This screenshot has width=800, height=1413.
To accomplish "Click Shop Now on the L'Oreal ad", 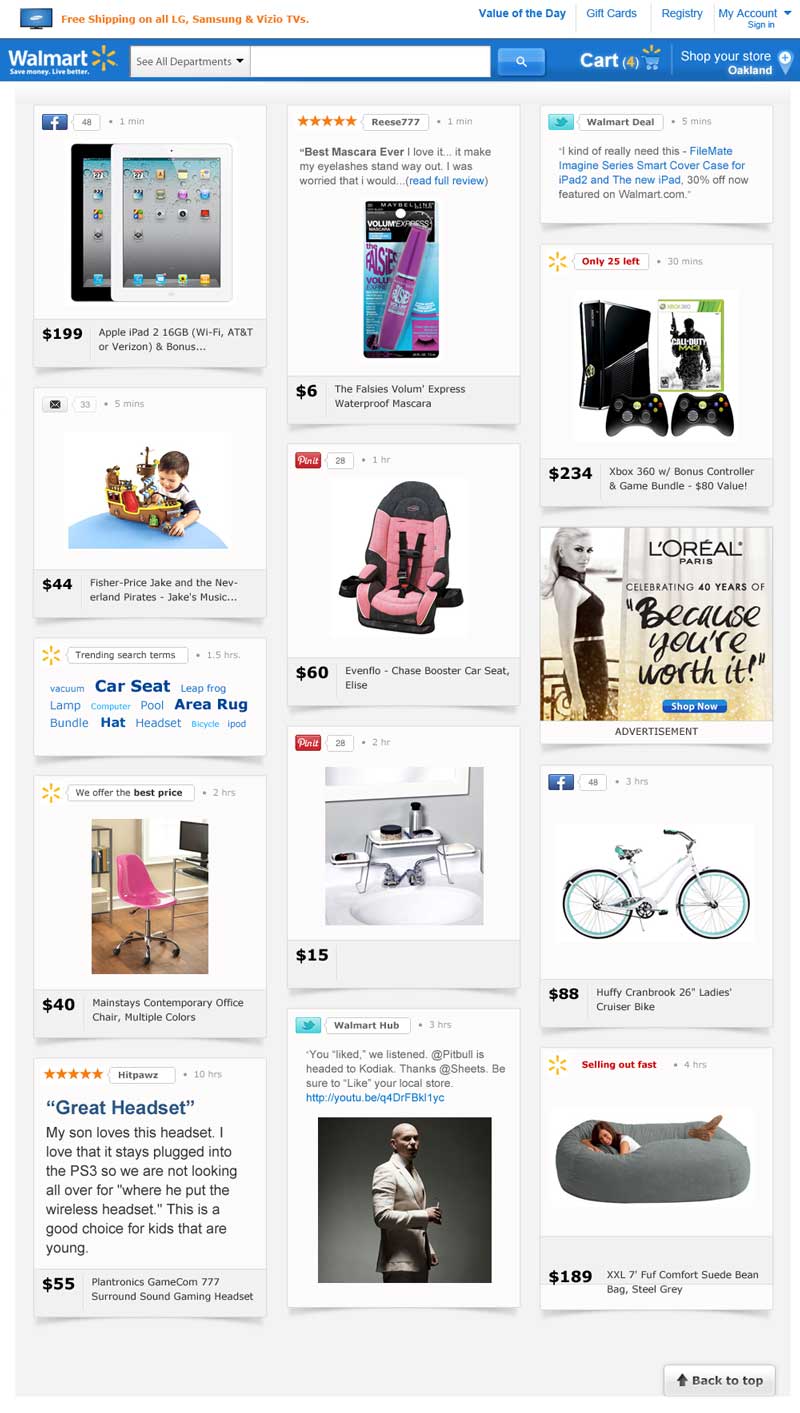I will (694, 706).
